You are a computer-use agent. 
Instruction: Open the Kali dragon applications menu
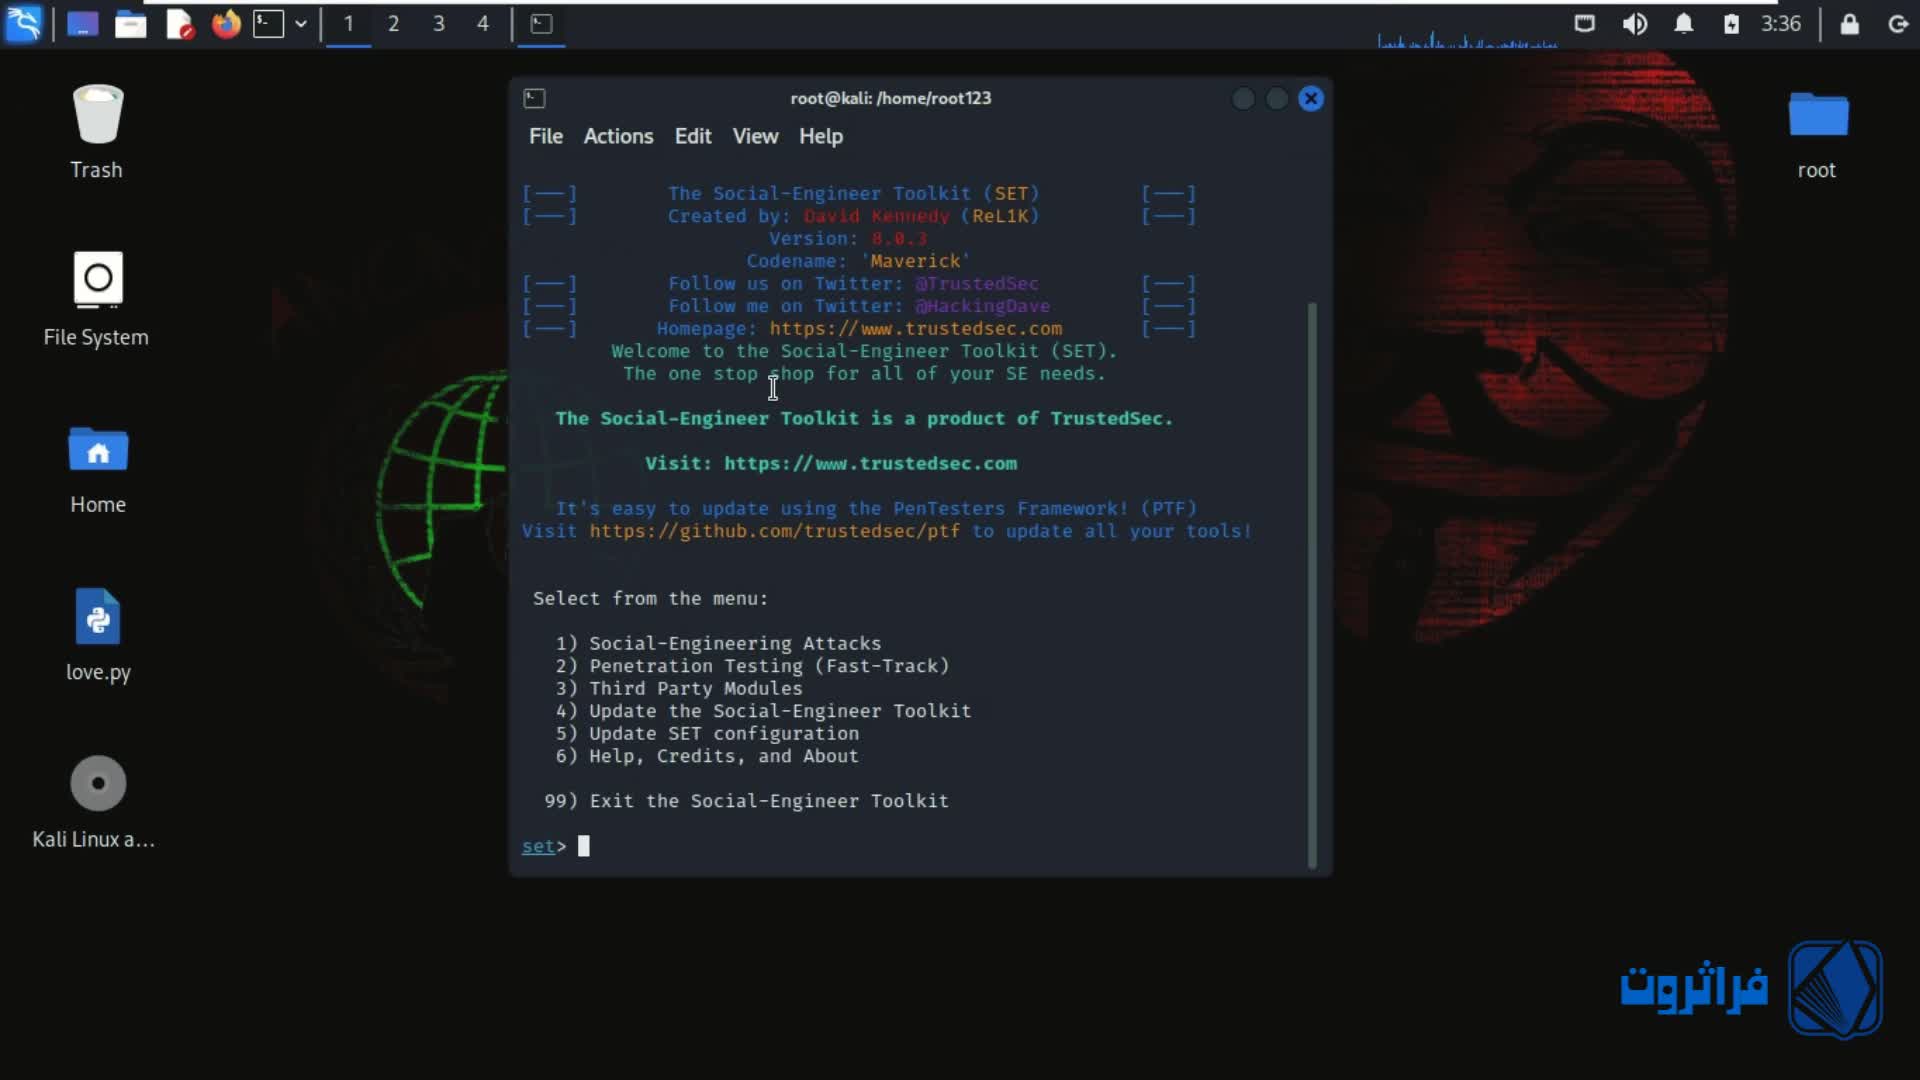pos(23,23)
